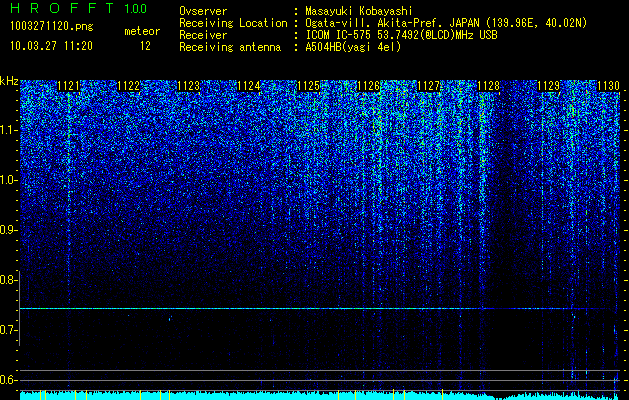Viewport: 629px width, 400px height.
Task: Click time marker 1126
Action: 368,86
